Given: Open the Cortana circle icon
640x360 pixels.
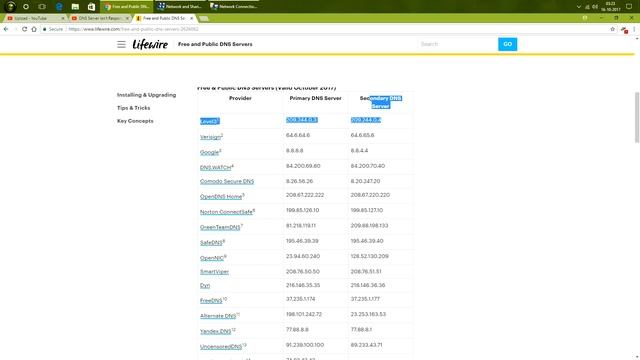Looking at the screenshot, I should pyautogui.click(x=26, y=7).
